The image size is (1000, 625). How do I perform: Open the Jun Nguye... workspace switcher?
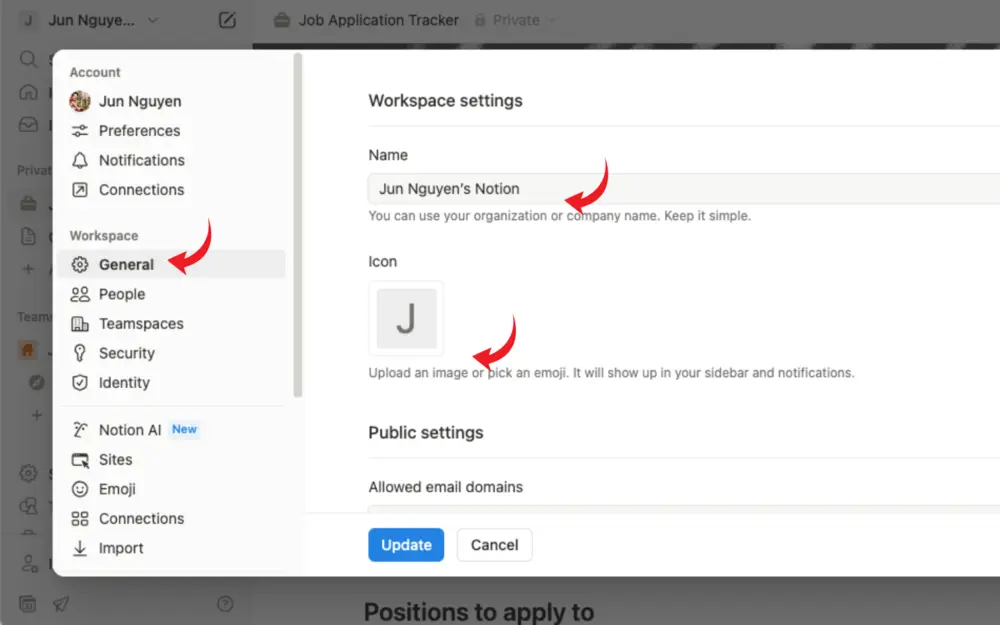click(91, 20)
